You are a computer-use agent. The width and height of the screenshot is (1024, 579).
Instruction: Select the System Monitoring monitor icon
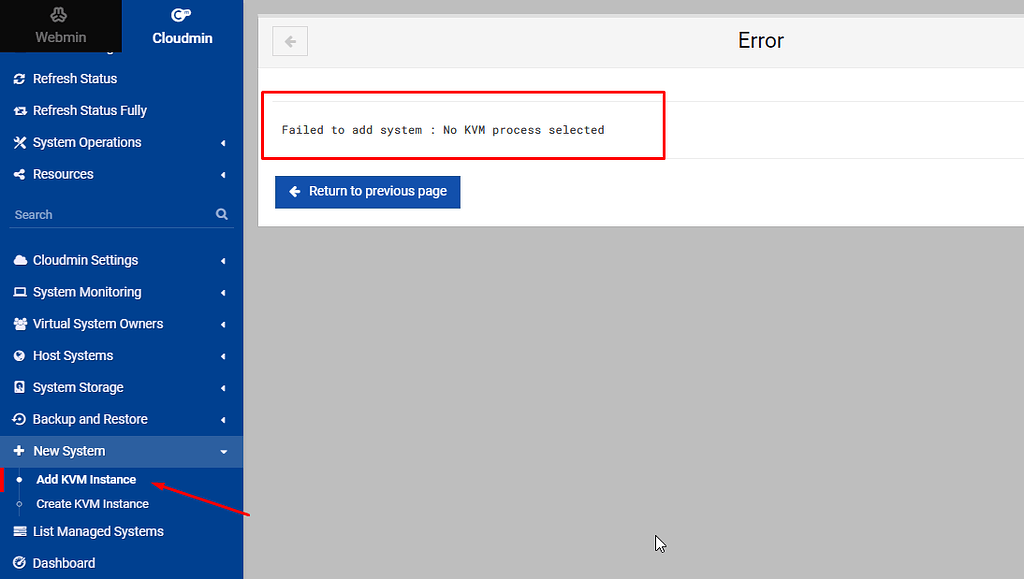[18, 291]
